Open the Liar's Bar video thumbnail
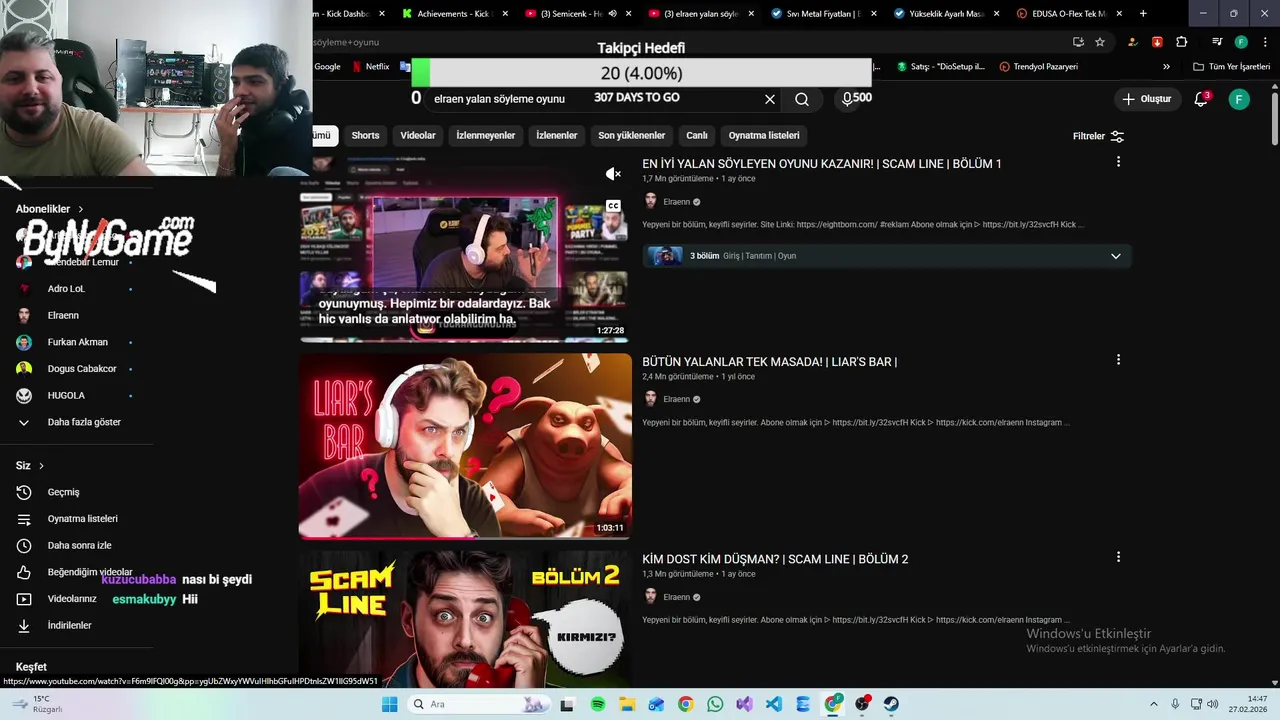The height and width of the screenshot is (720, 1280). [x=465, y=446]
